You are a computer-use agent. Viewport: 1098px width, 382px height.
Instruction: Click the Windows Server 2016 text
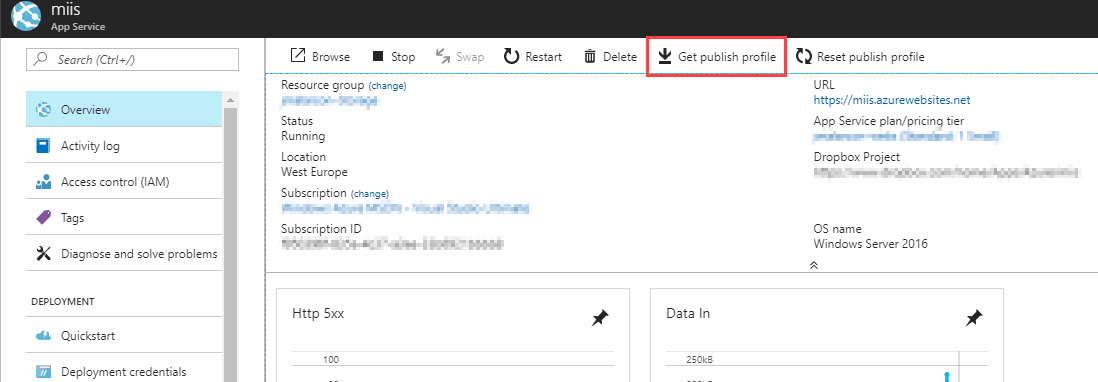pyautogui.click(x=870, y=243)
